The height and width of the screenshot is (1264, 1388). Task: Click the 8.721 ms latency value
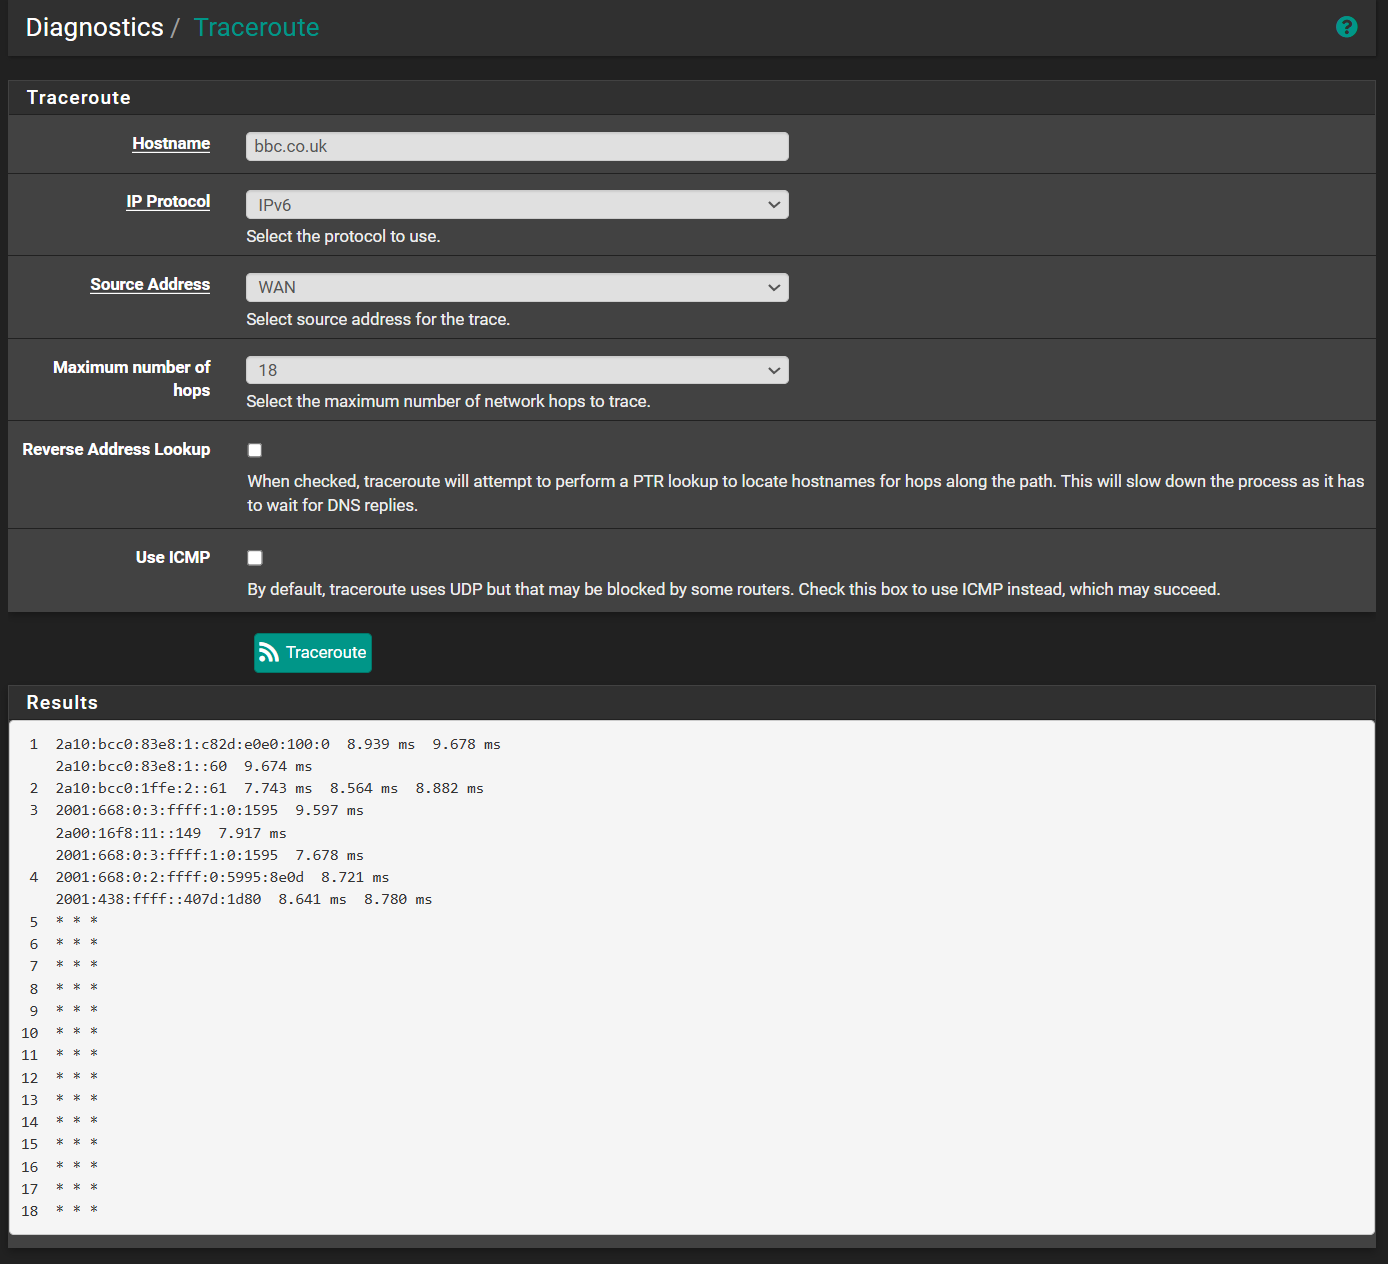(x=355, y=877)
